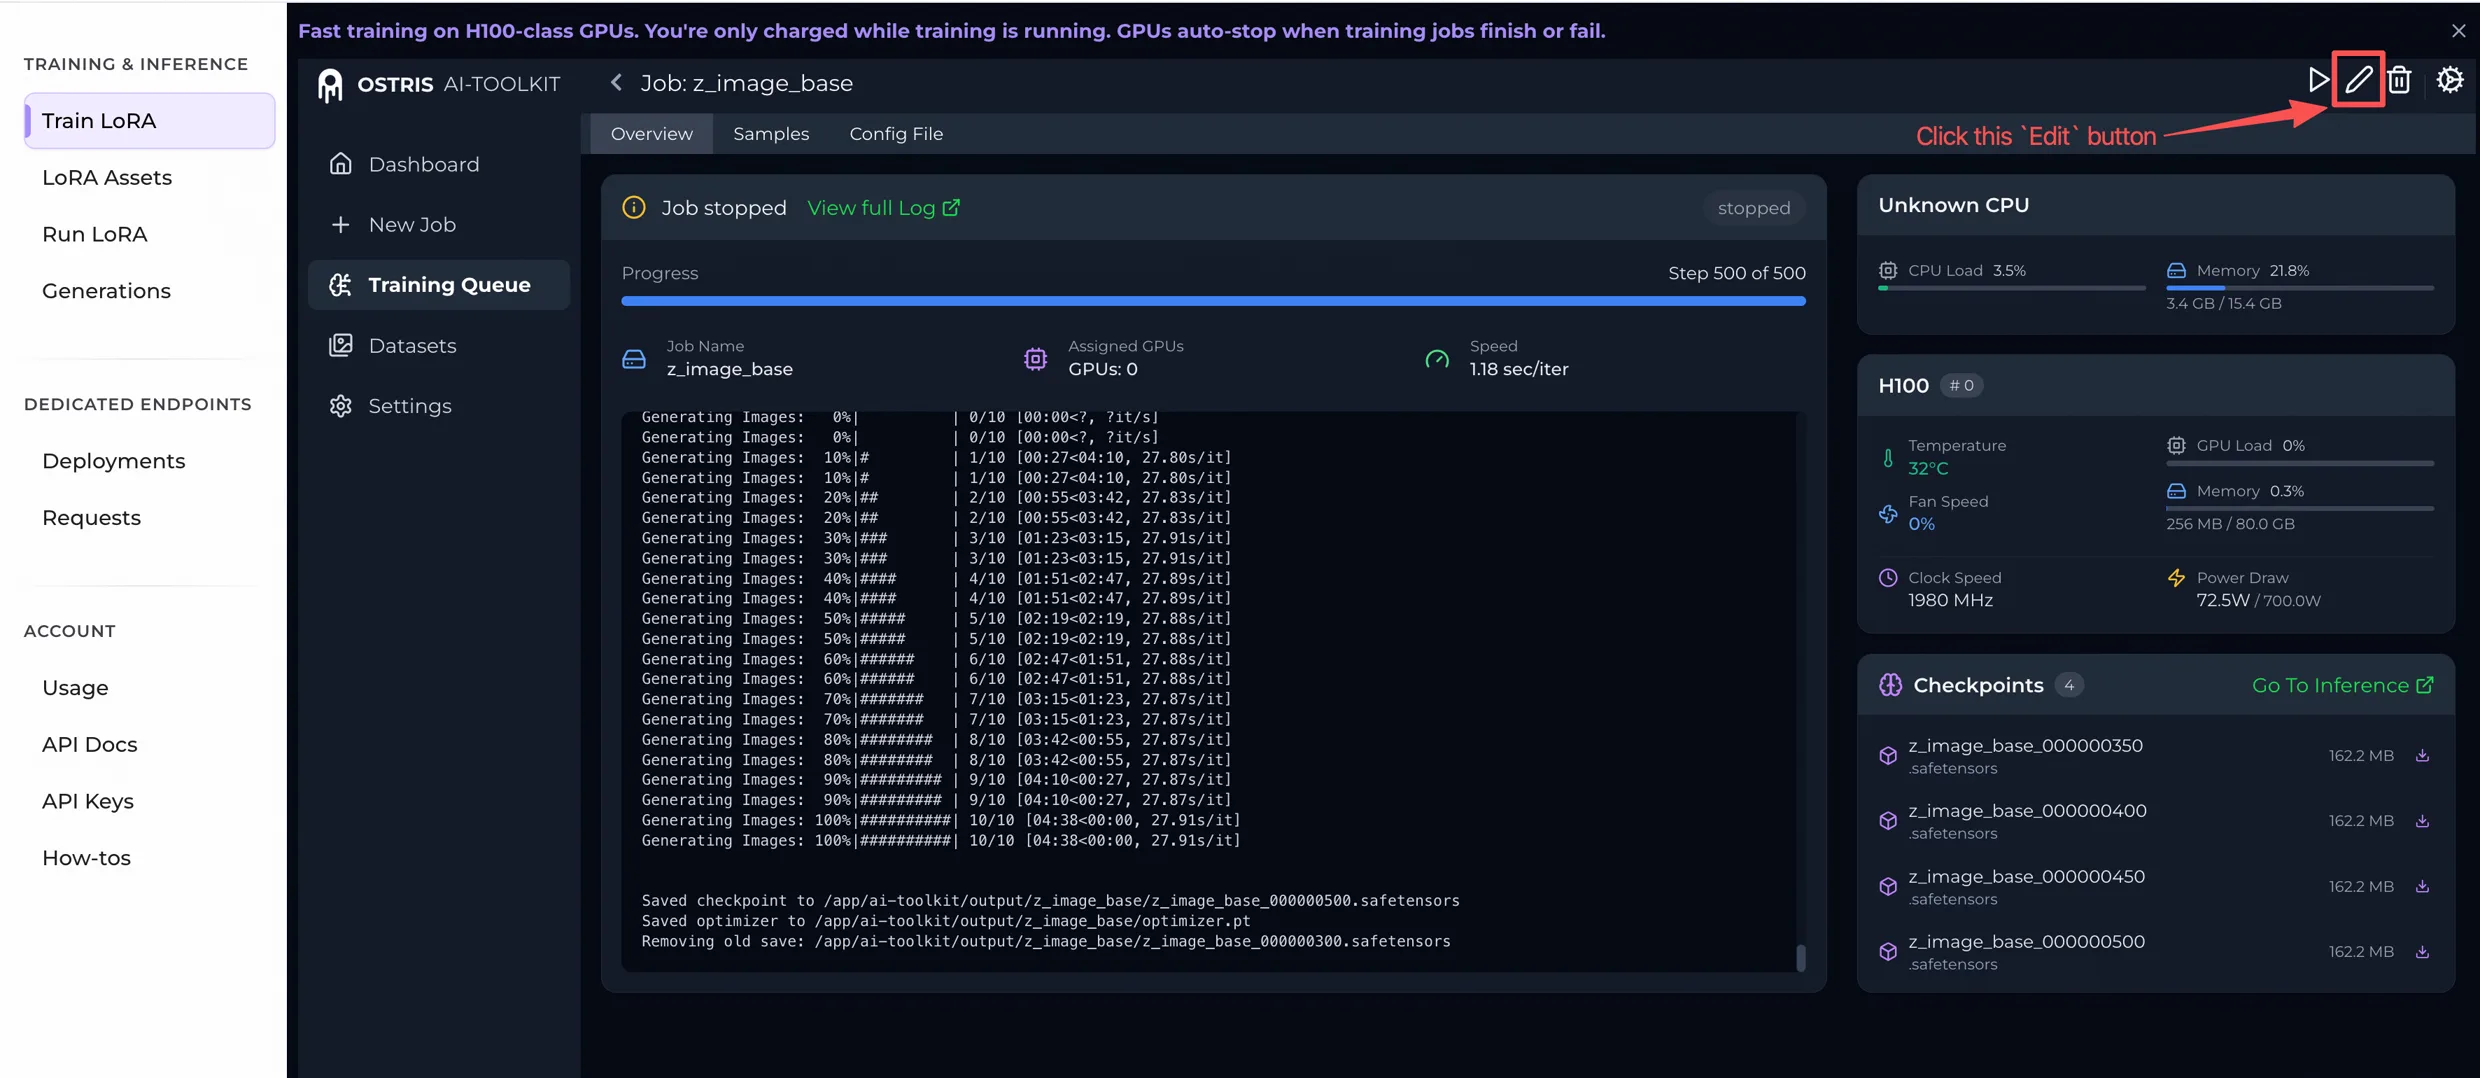Screen dimensions: 2480x1078
Task: Download the z_image_base_000000450 checkpoint
Action: tap(2422, 887)
